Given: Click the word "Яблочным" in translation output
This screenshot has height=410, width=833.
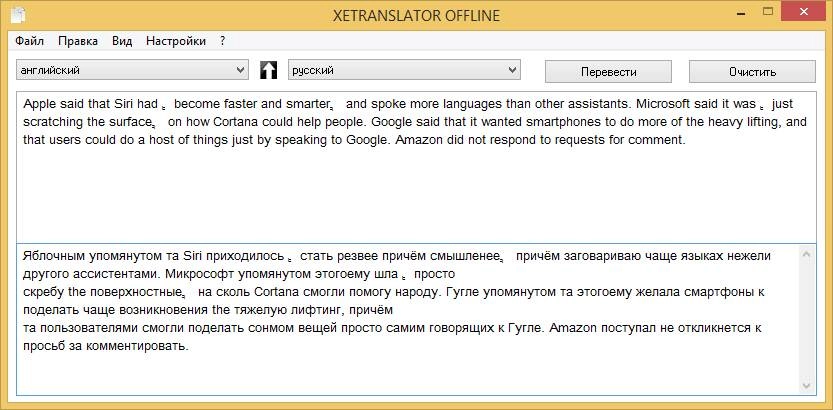Looking at the screenshot, I should pos(54,257).
